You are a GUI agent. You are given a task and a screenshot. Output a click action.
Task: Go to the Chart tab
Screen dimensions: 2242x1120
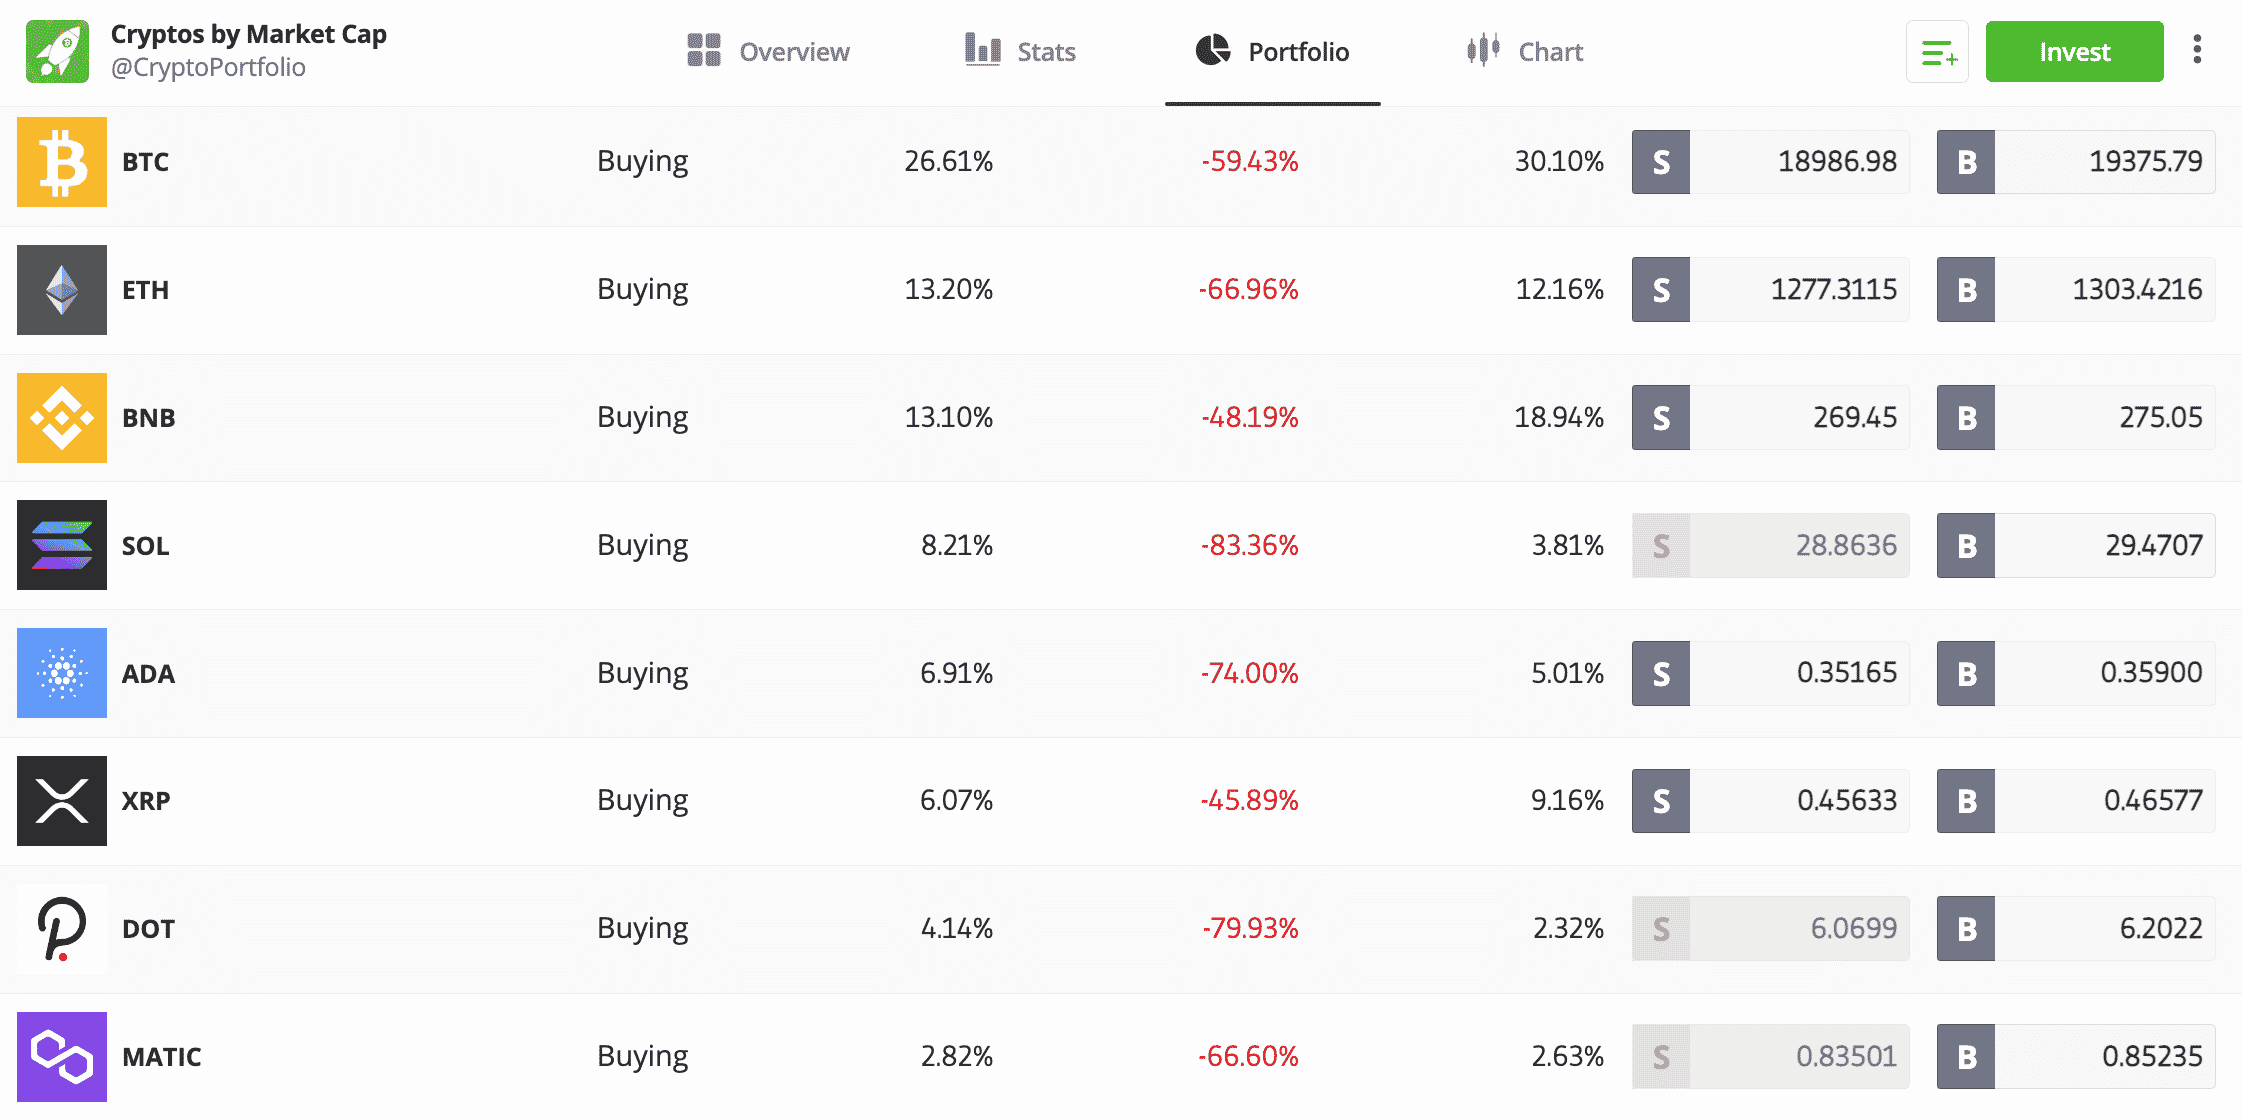tap(1525, 52)
